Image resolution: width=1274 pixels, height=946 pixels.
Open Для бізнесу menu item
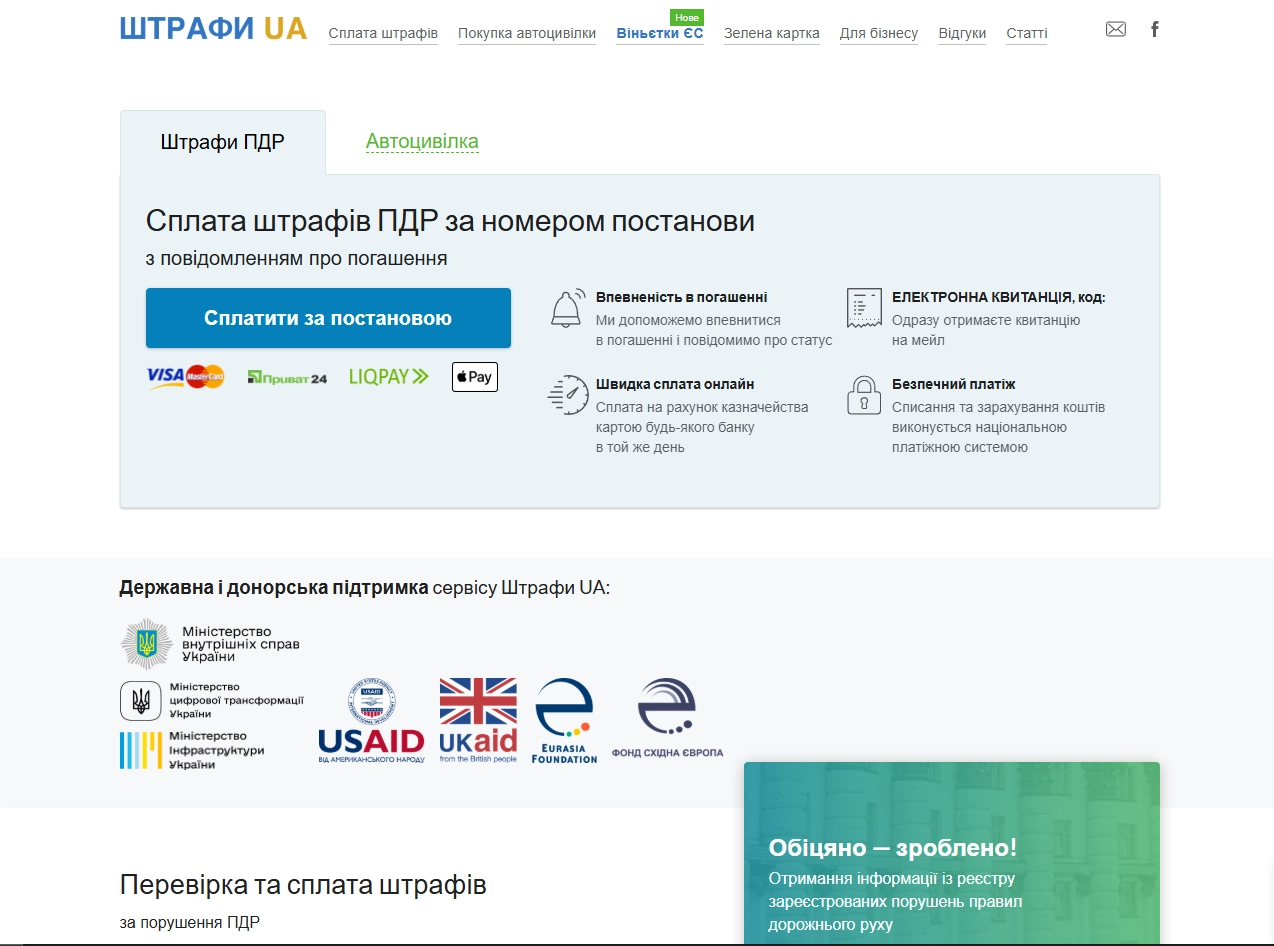879,33
